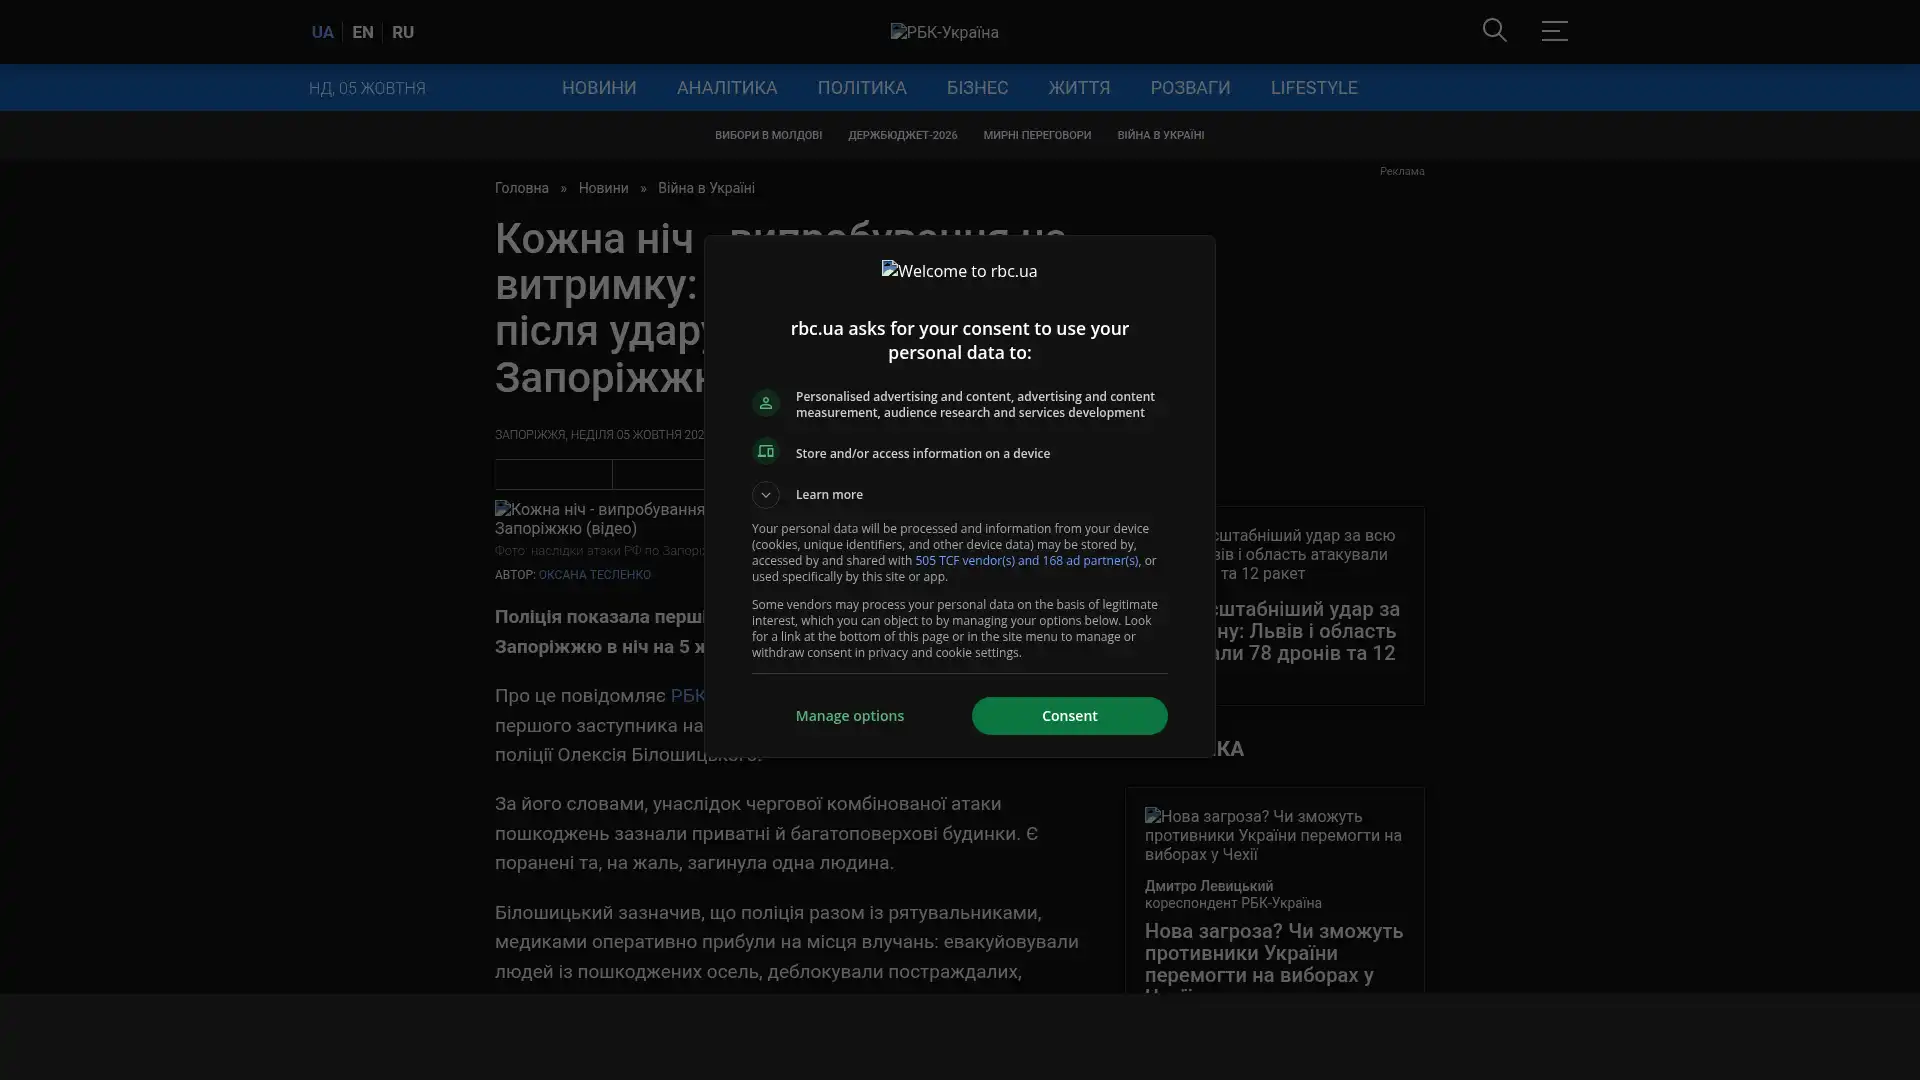1920x1080 pixels.
Task: Open Війна в Україні breadcrumb link
Action: pyautogui.click(x=705, y=188)
